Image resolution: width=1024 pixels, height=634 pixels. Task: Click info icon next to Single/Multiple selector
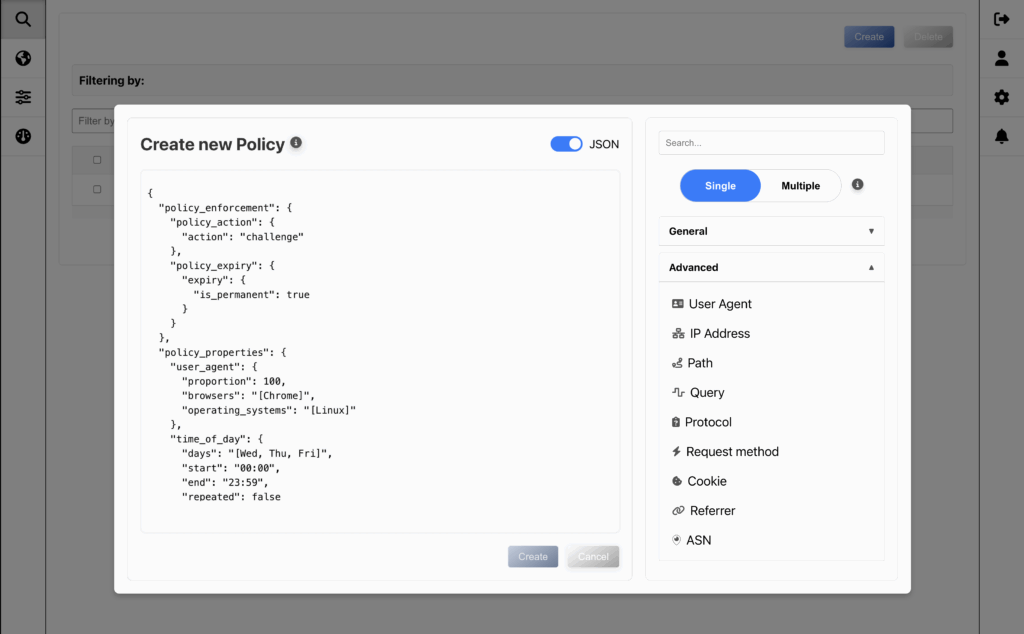click(857, 185)
